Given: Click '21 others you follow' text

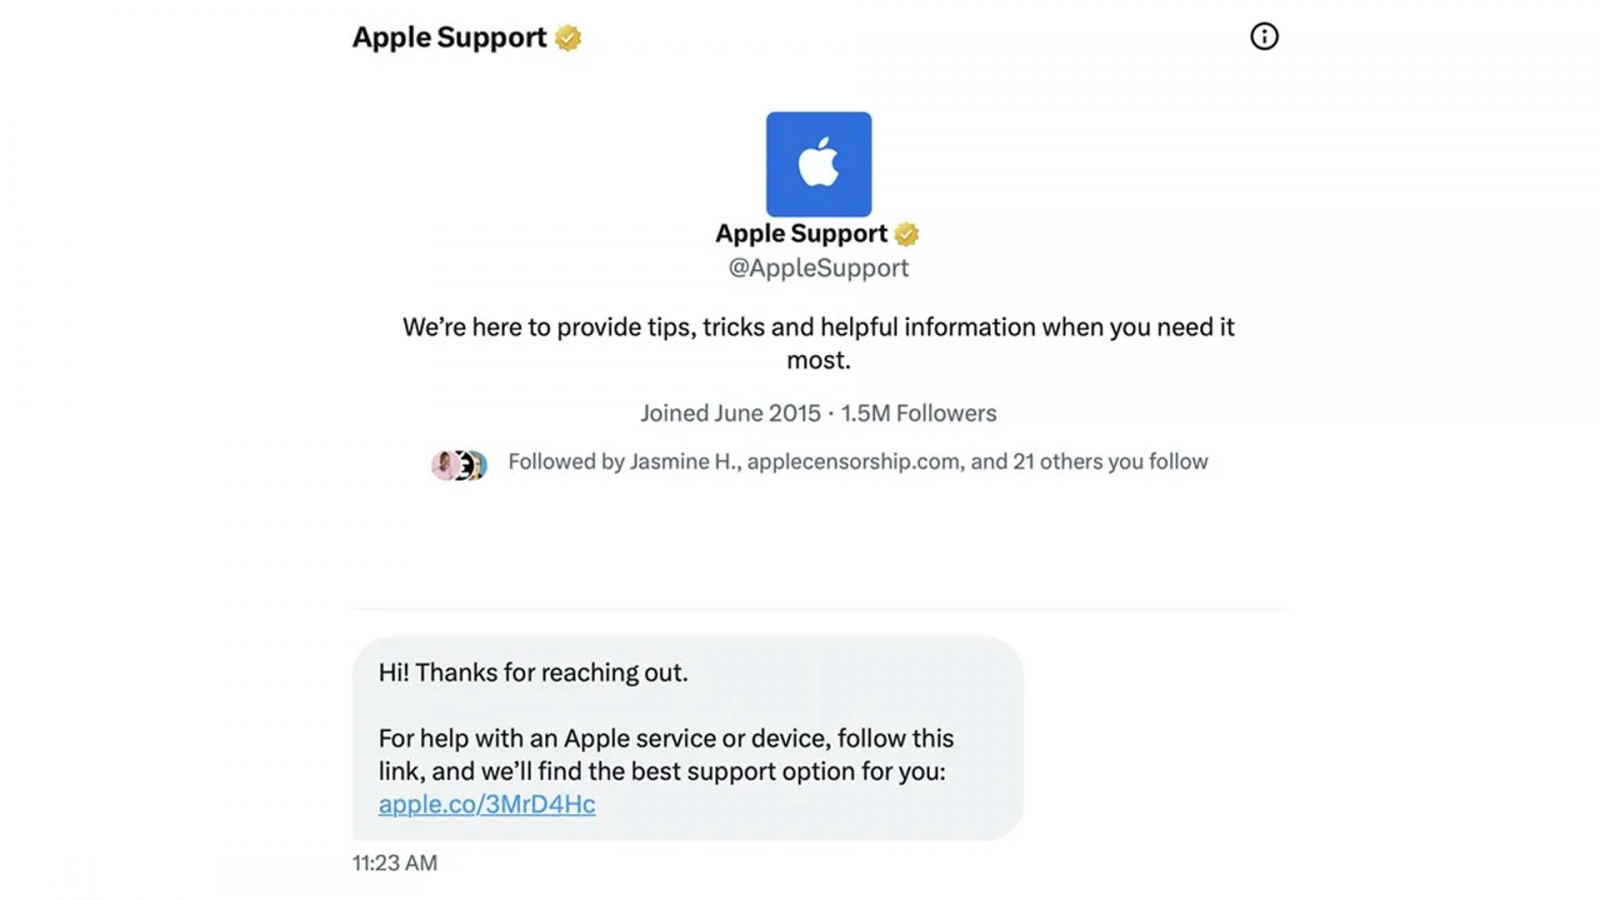Looking at the screenshot, I should [1110, 462].
